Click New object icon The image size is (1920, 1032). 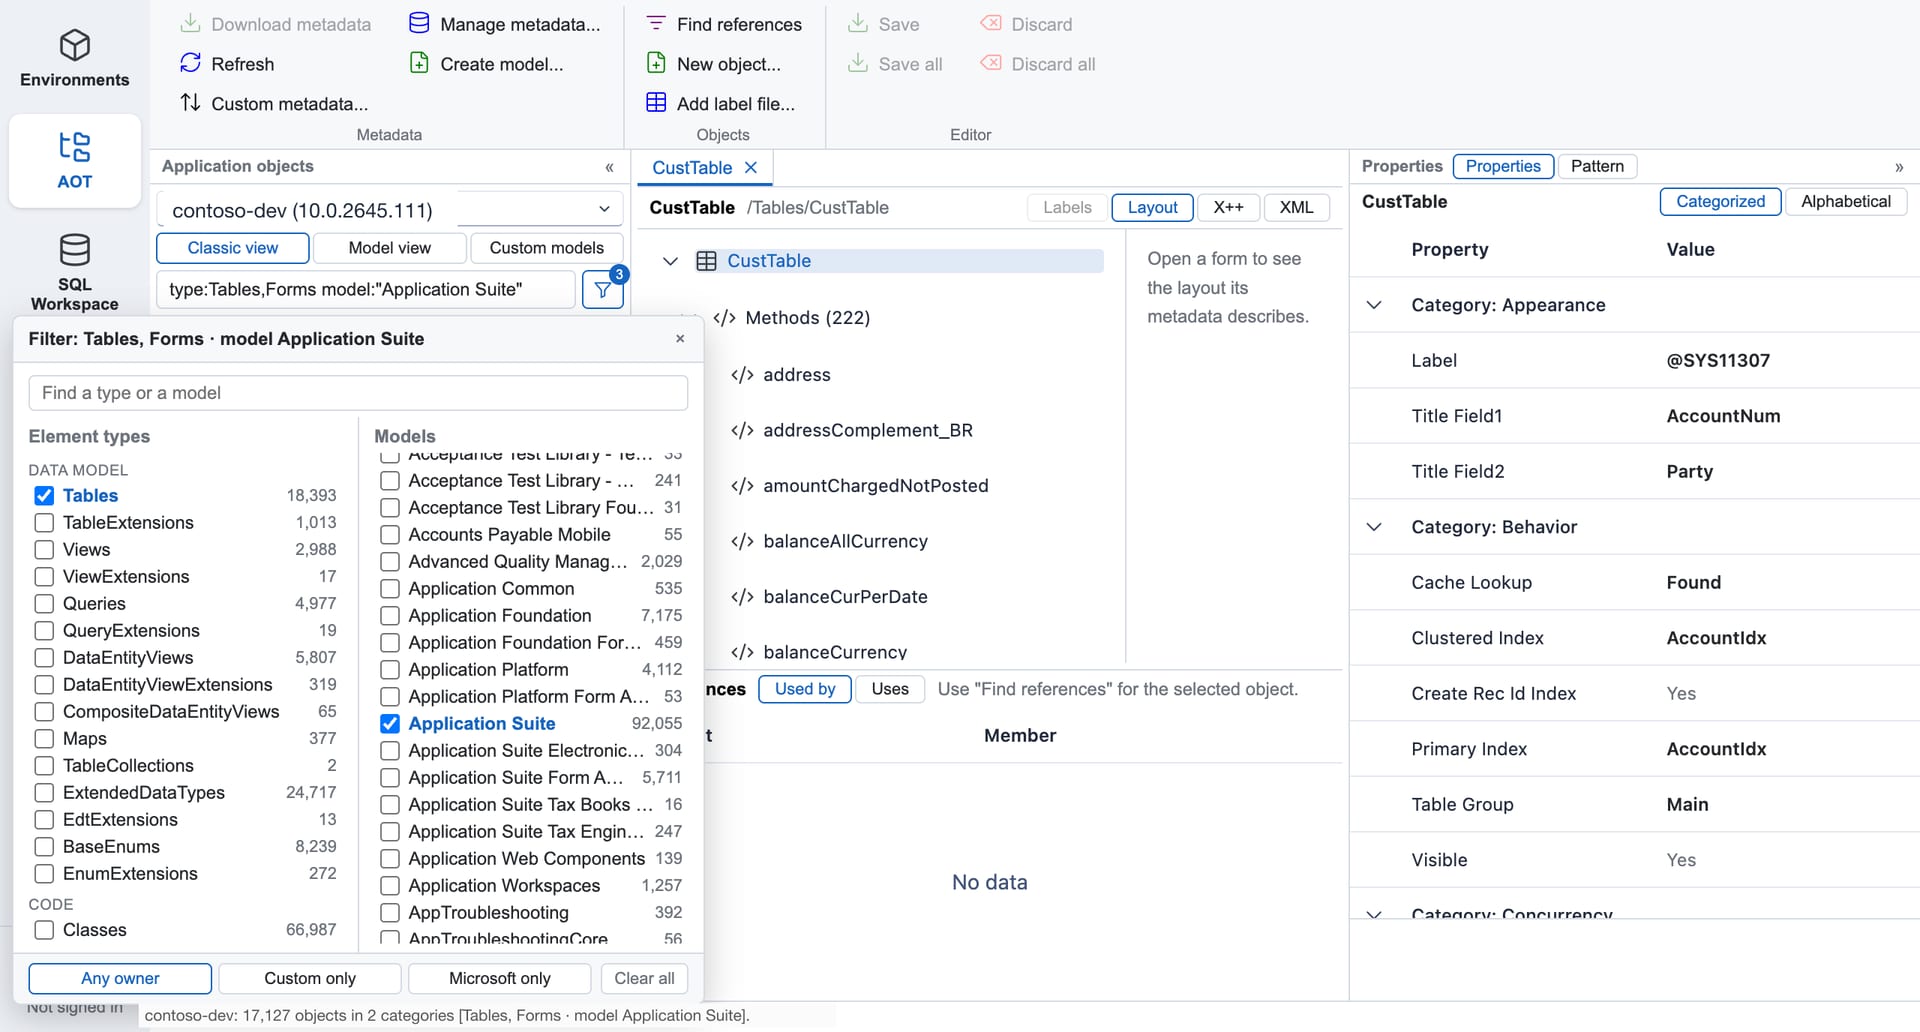coord(656,64)
